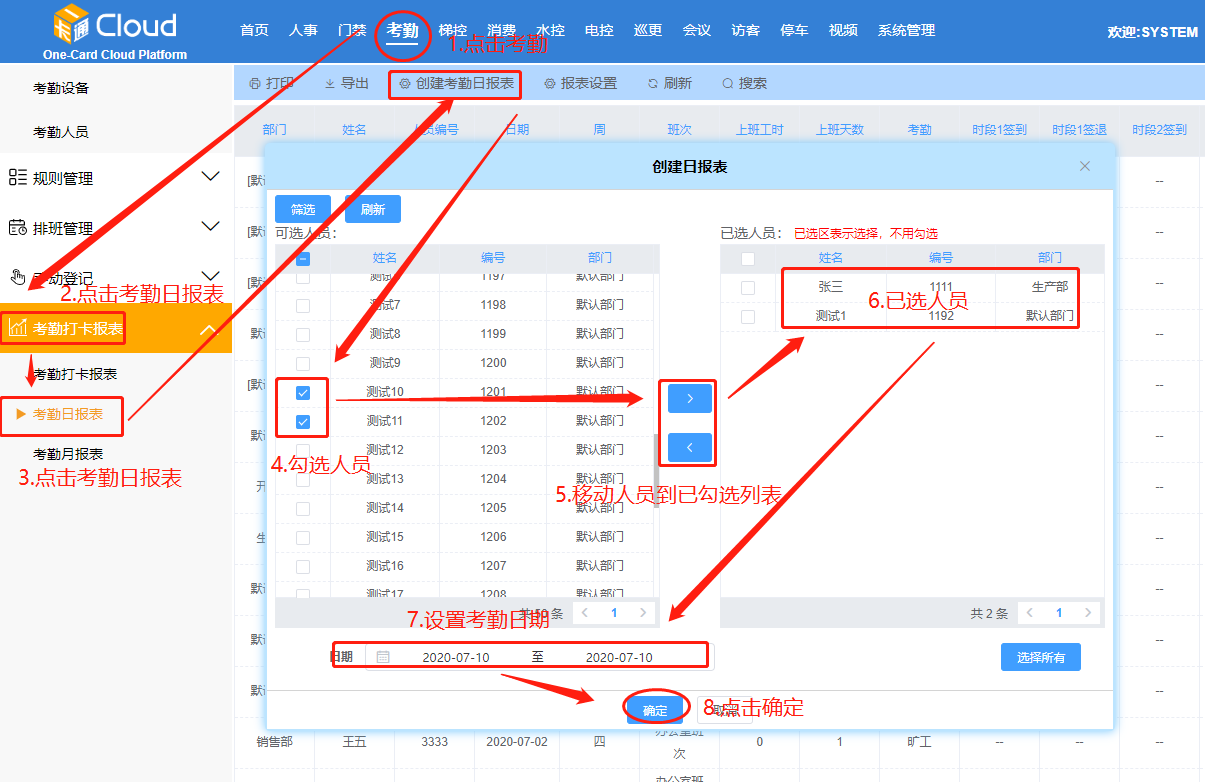Click the search (搜索) toolbar icon
Screen dimensions: 1205x782
(x=727, y=84)
